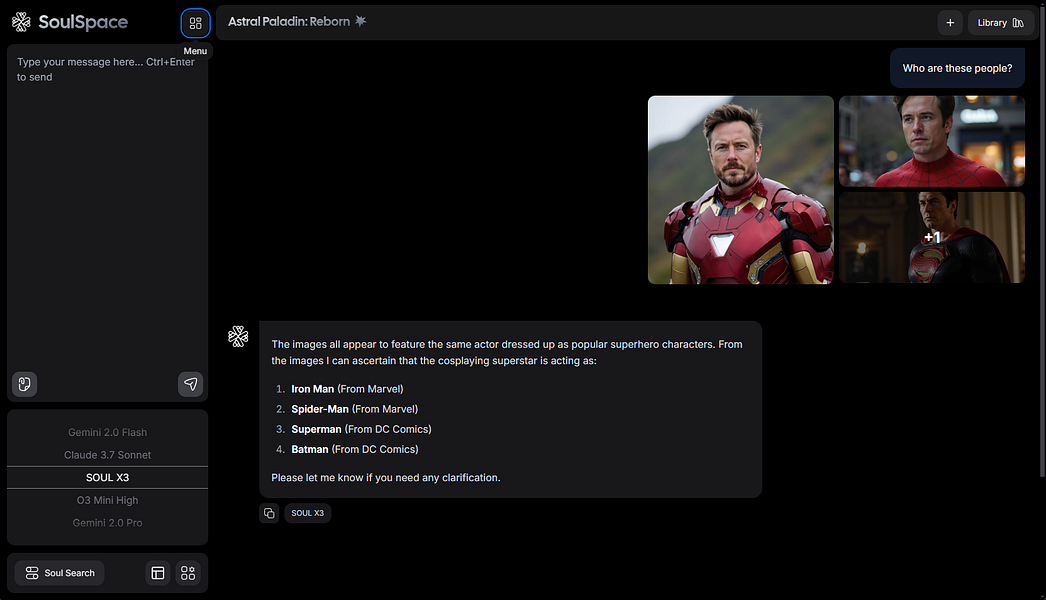Click the 'Iron Man' list item text
Screen dimensions: 1046x600
click(x=347, y=389)
